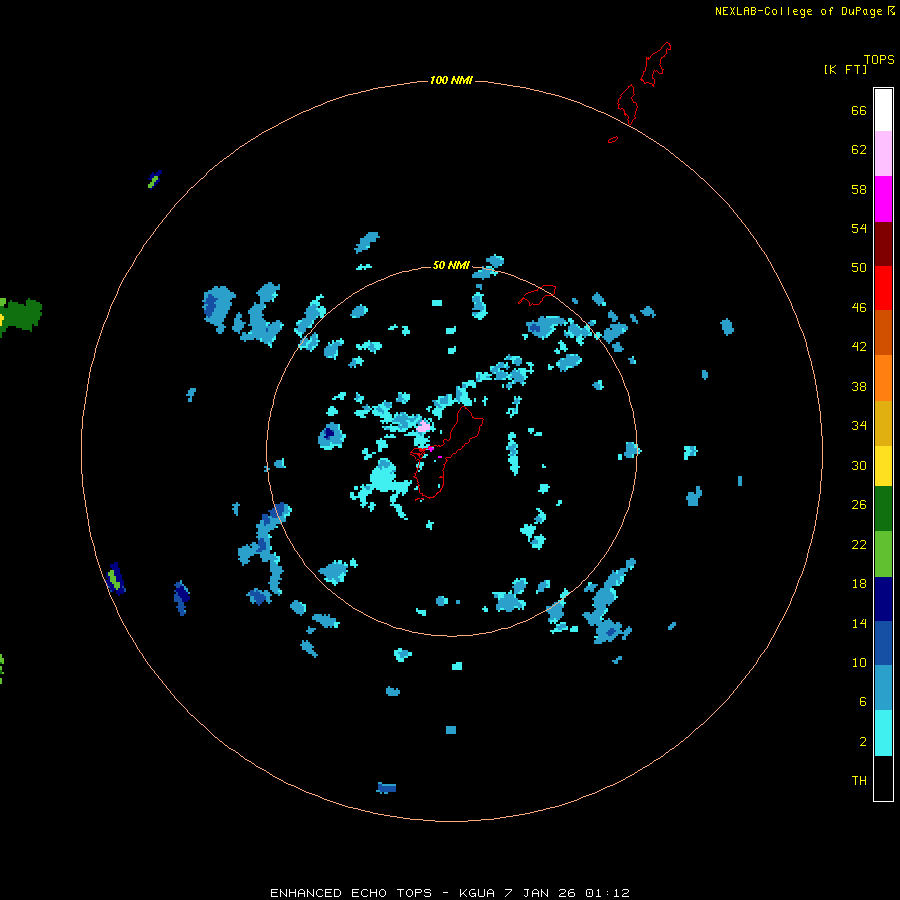Screen dimensions: 900x900
Task: Click the '10' legend value label
Action: click(x=859, y=663)
